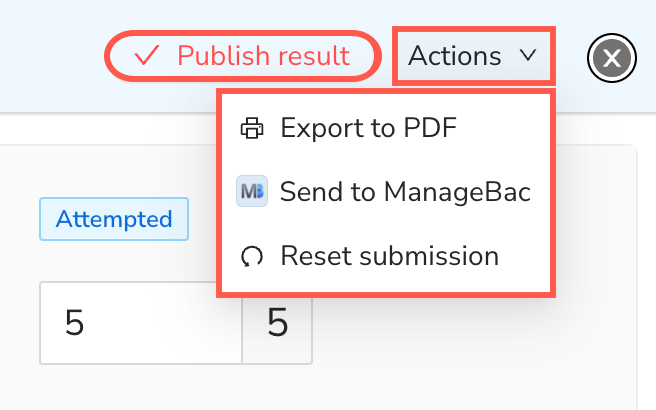This screenshot has height=410, width=656.
Task: Click the printer icon beside Export to PDF
Action: [x=252, y=128]
